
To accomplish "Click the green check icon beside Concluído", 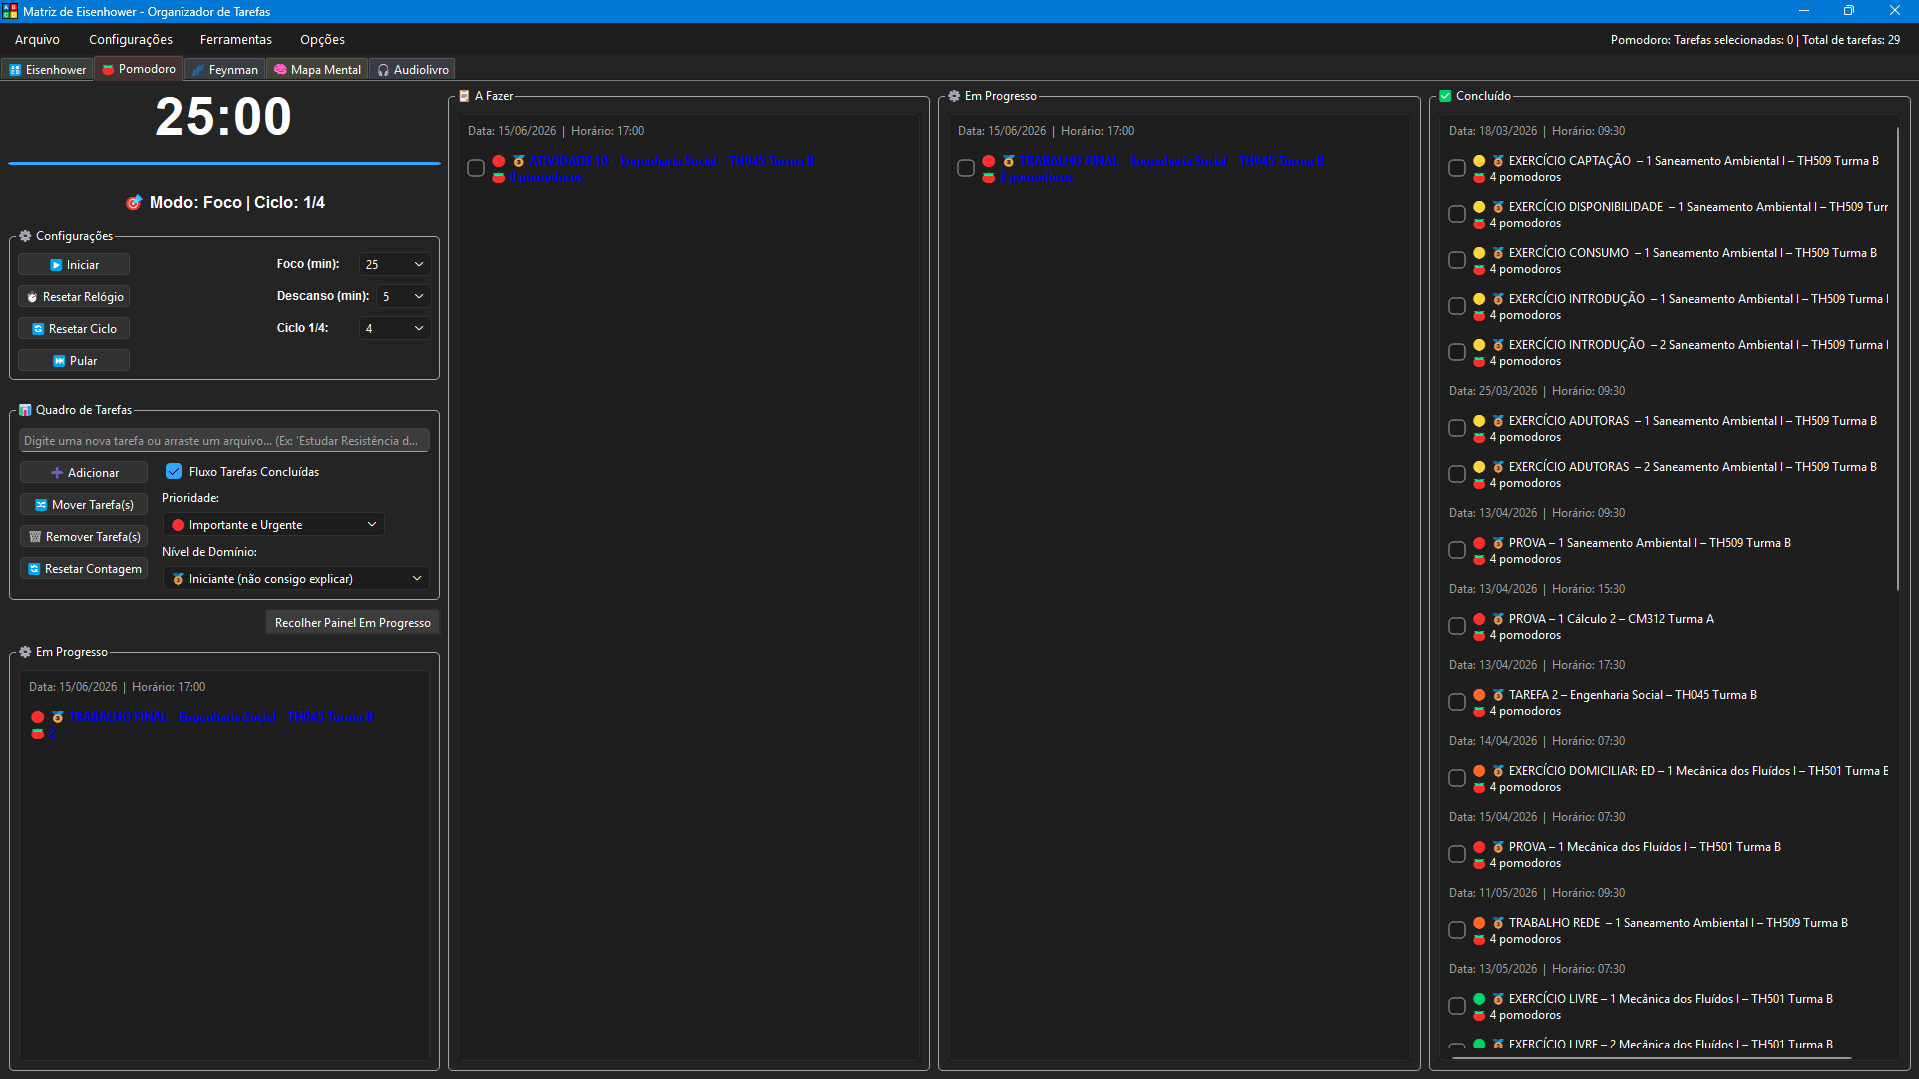I will (x=1445, y=96).
